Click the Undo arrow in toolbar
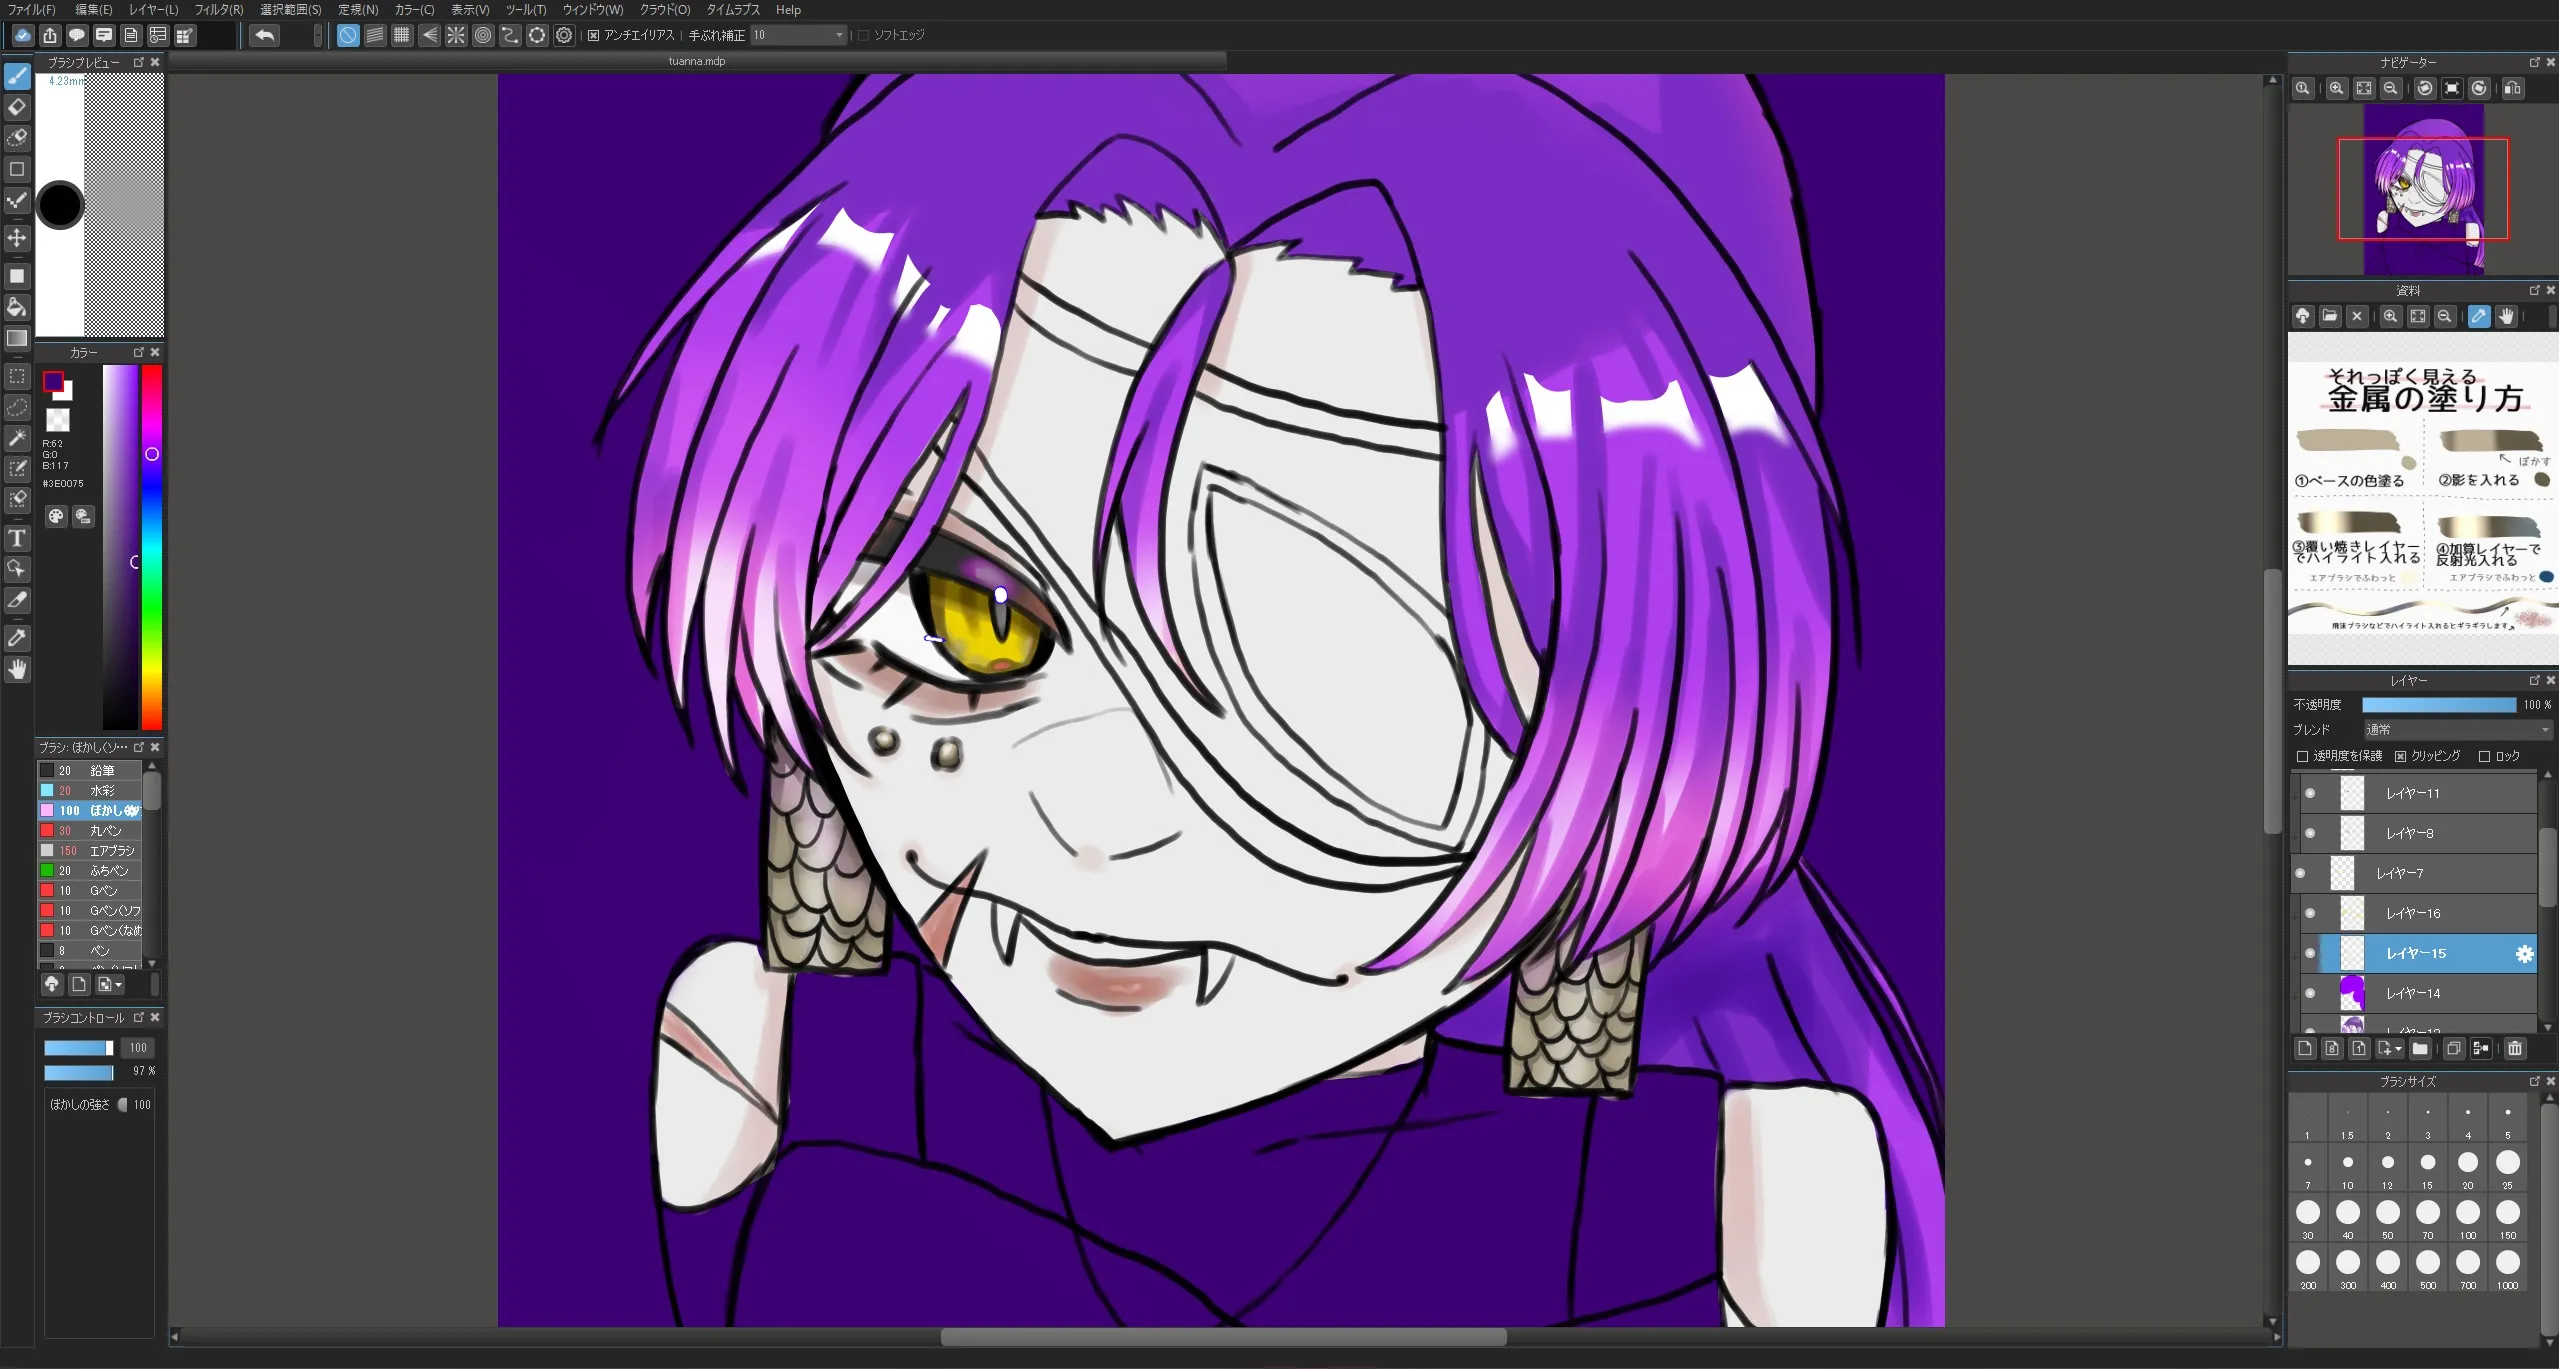 (x=264, y=36)
